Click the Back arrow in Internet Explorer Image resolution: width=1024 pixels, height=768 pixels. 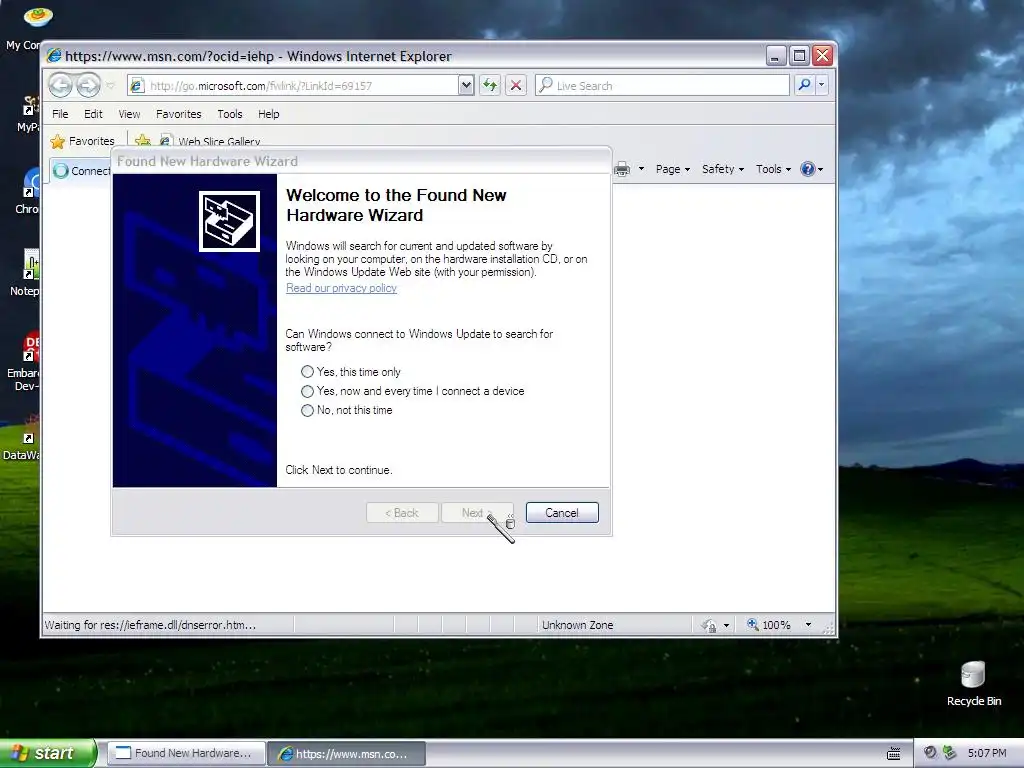(60, 85)
